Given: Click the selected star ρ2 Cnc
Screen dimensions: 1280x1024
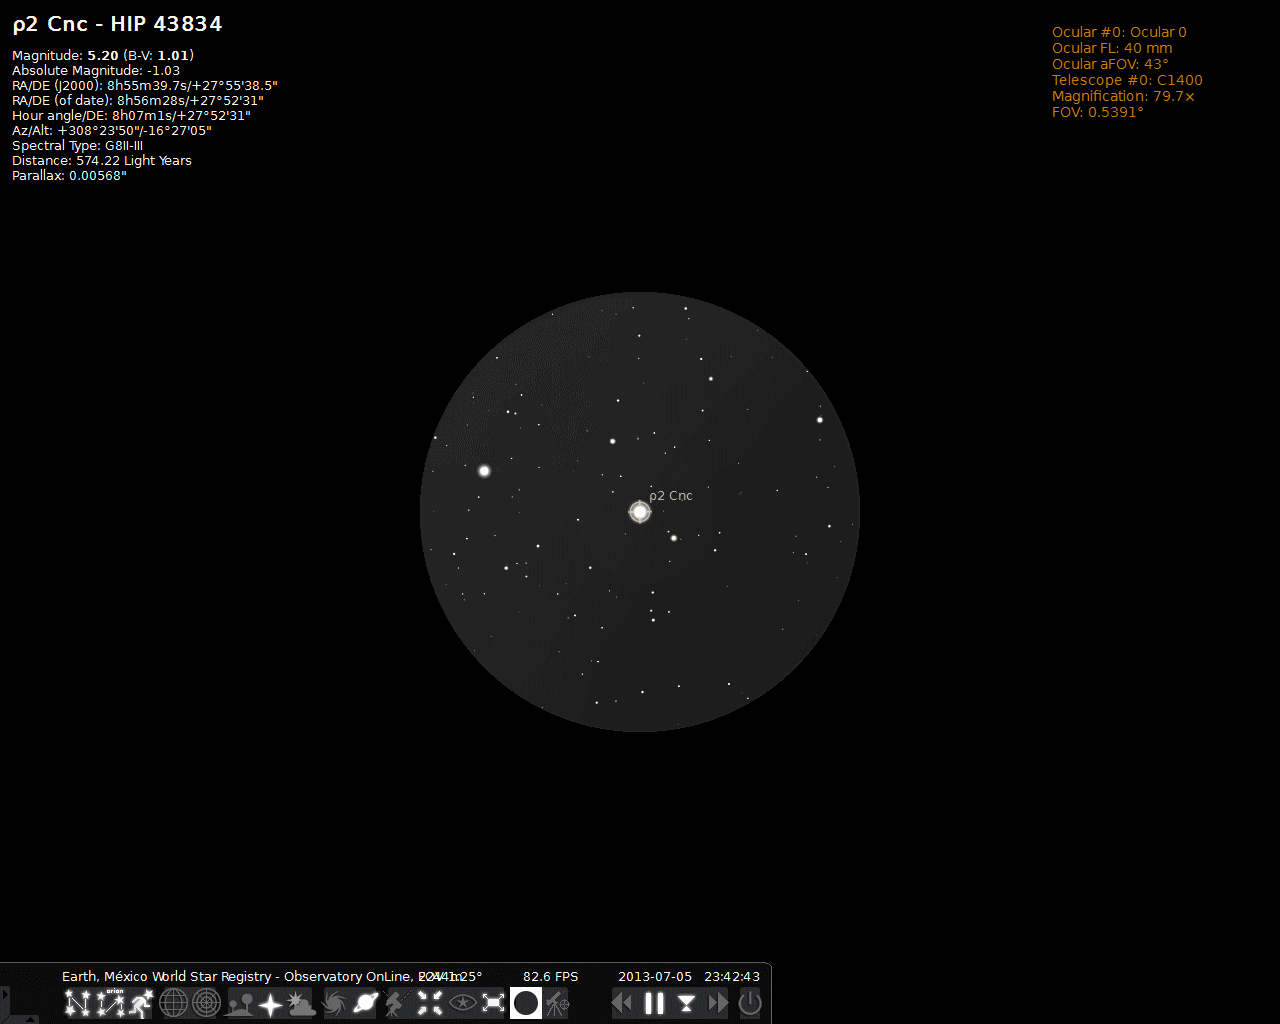Looking at the screenshot, I should tap(640, 512).
